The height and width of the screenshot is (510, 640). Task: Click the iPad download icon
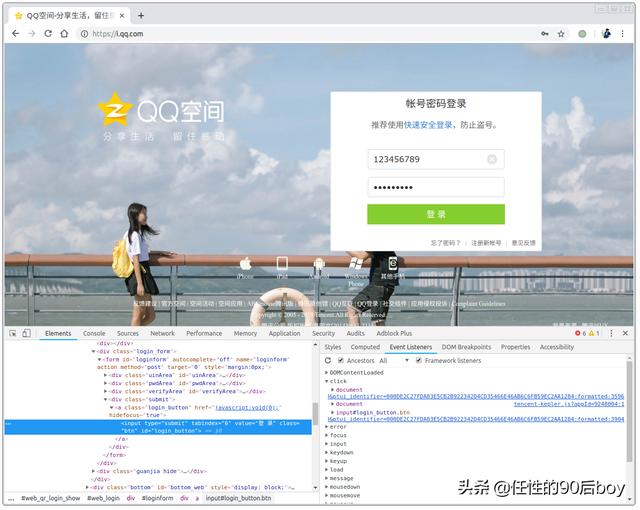coord(282,264)
